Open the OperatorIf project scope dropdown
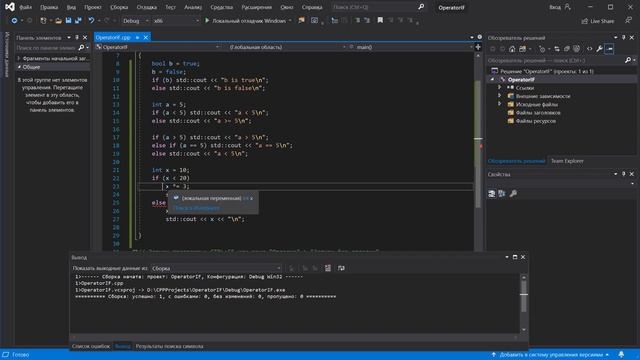Screen dimensions: 640x360 click(158, 47)
